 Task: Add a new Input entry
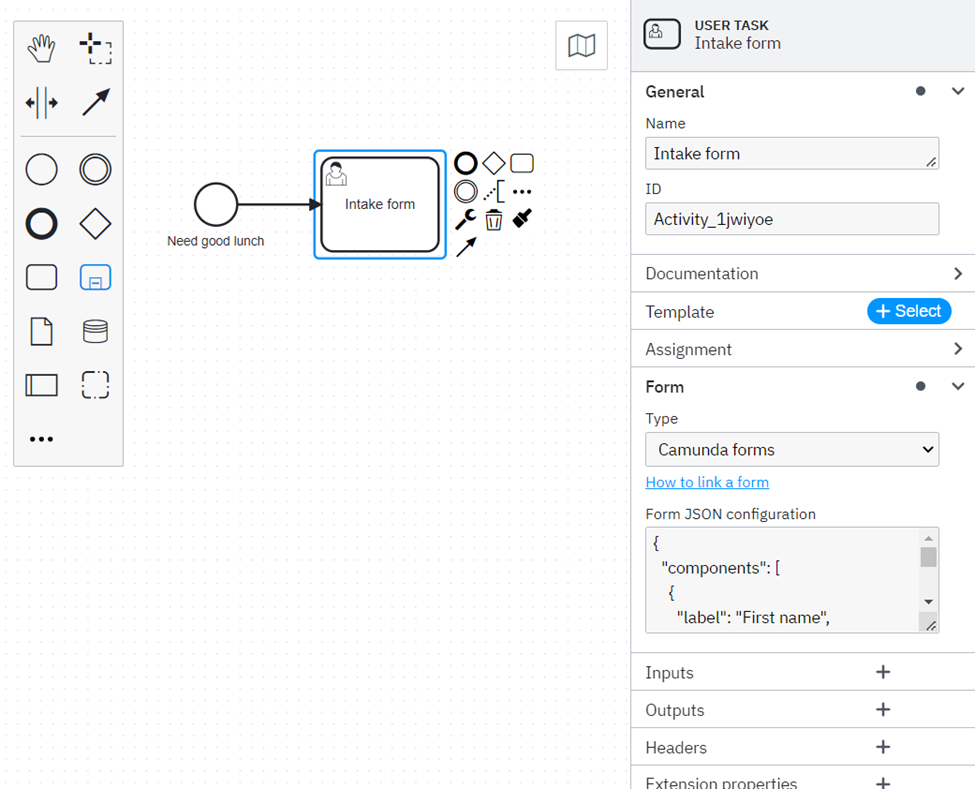pyautogui.click(x=883, y=672)
